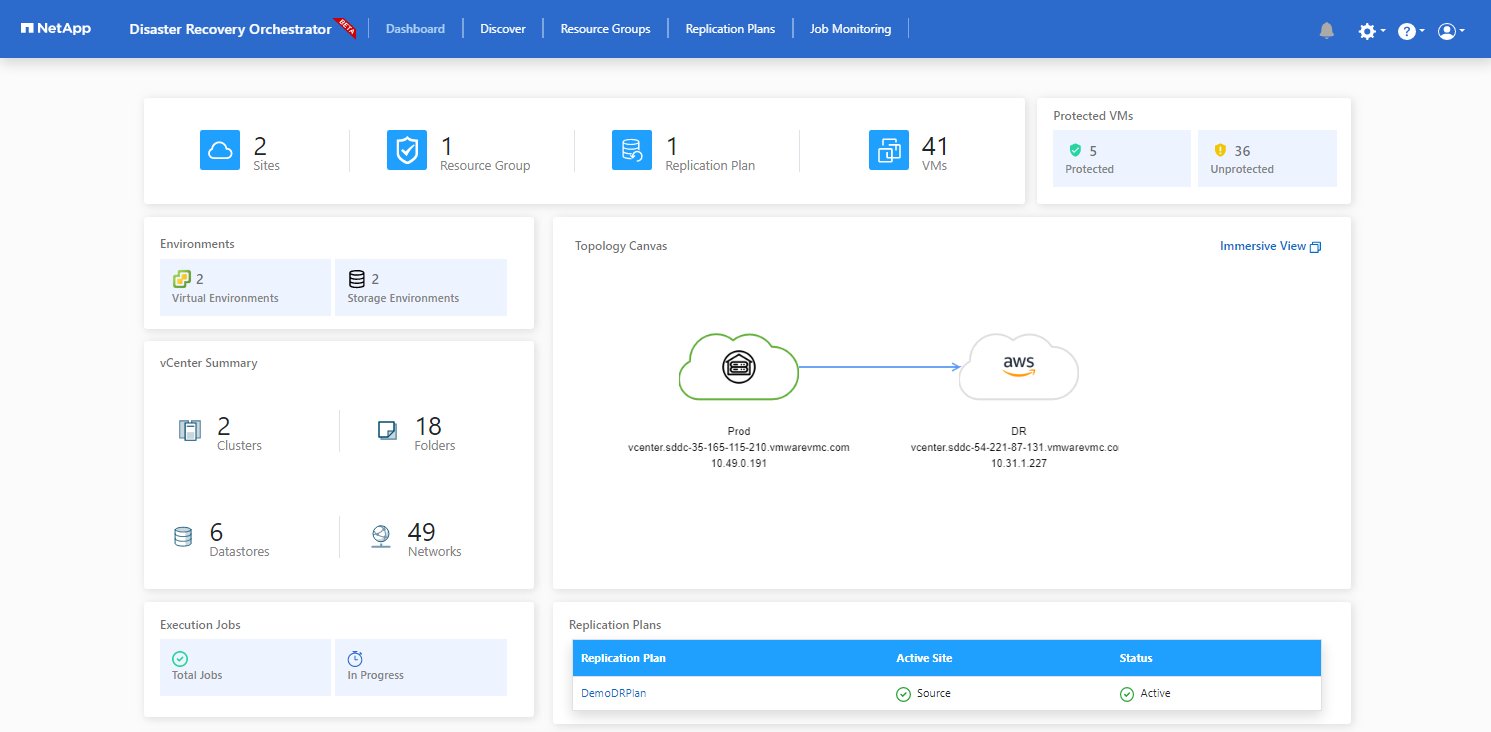
Task: Click the Source active site check icon
Action: [903, 693]
